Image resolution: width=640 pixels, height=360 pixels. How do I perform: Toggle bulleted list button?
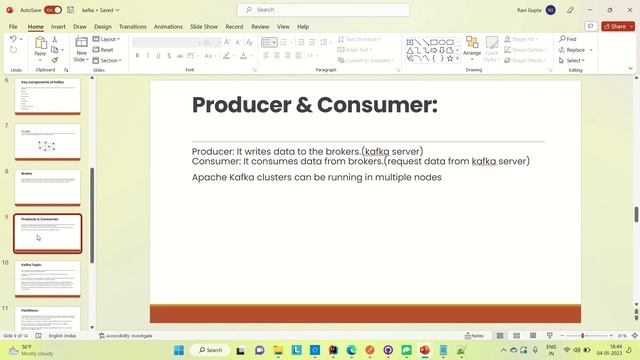[x=267, y=42]
